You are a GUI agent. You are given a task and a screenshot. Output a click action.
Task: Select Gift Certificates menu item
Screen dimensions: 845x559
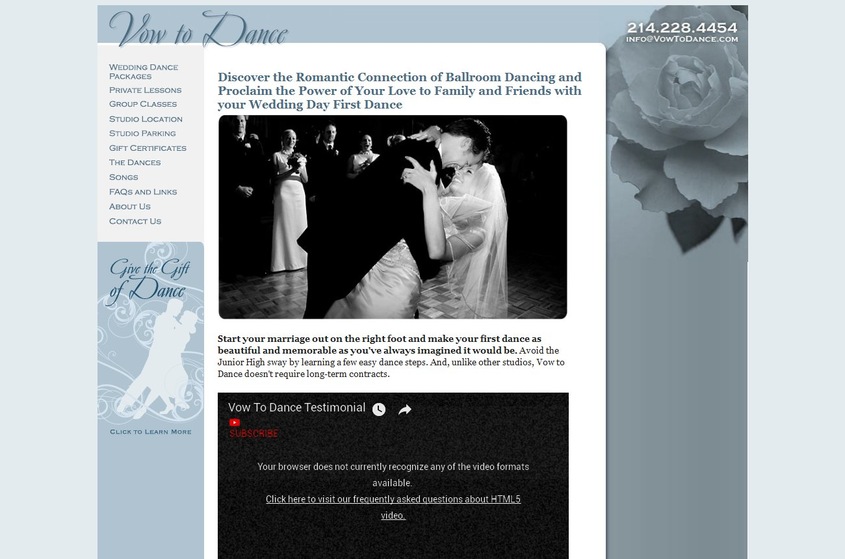[x=148, y=148]
